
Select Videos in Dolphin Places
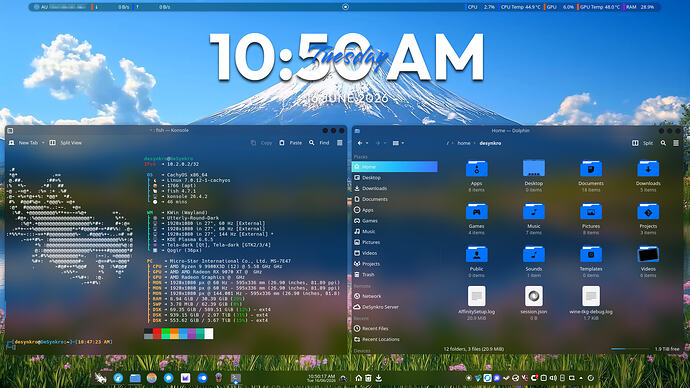(x=395, y=253)
